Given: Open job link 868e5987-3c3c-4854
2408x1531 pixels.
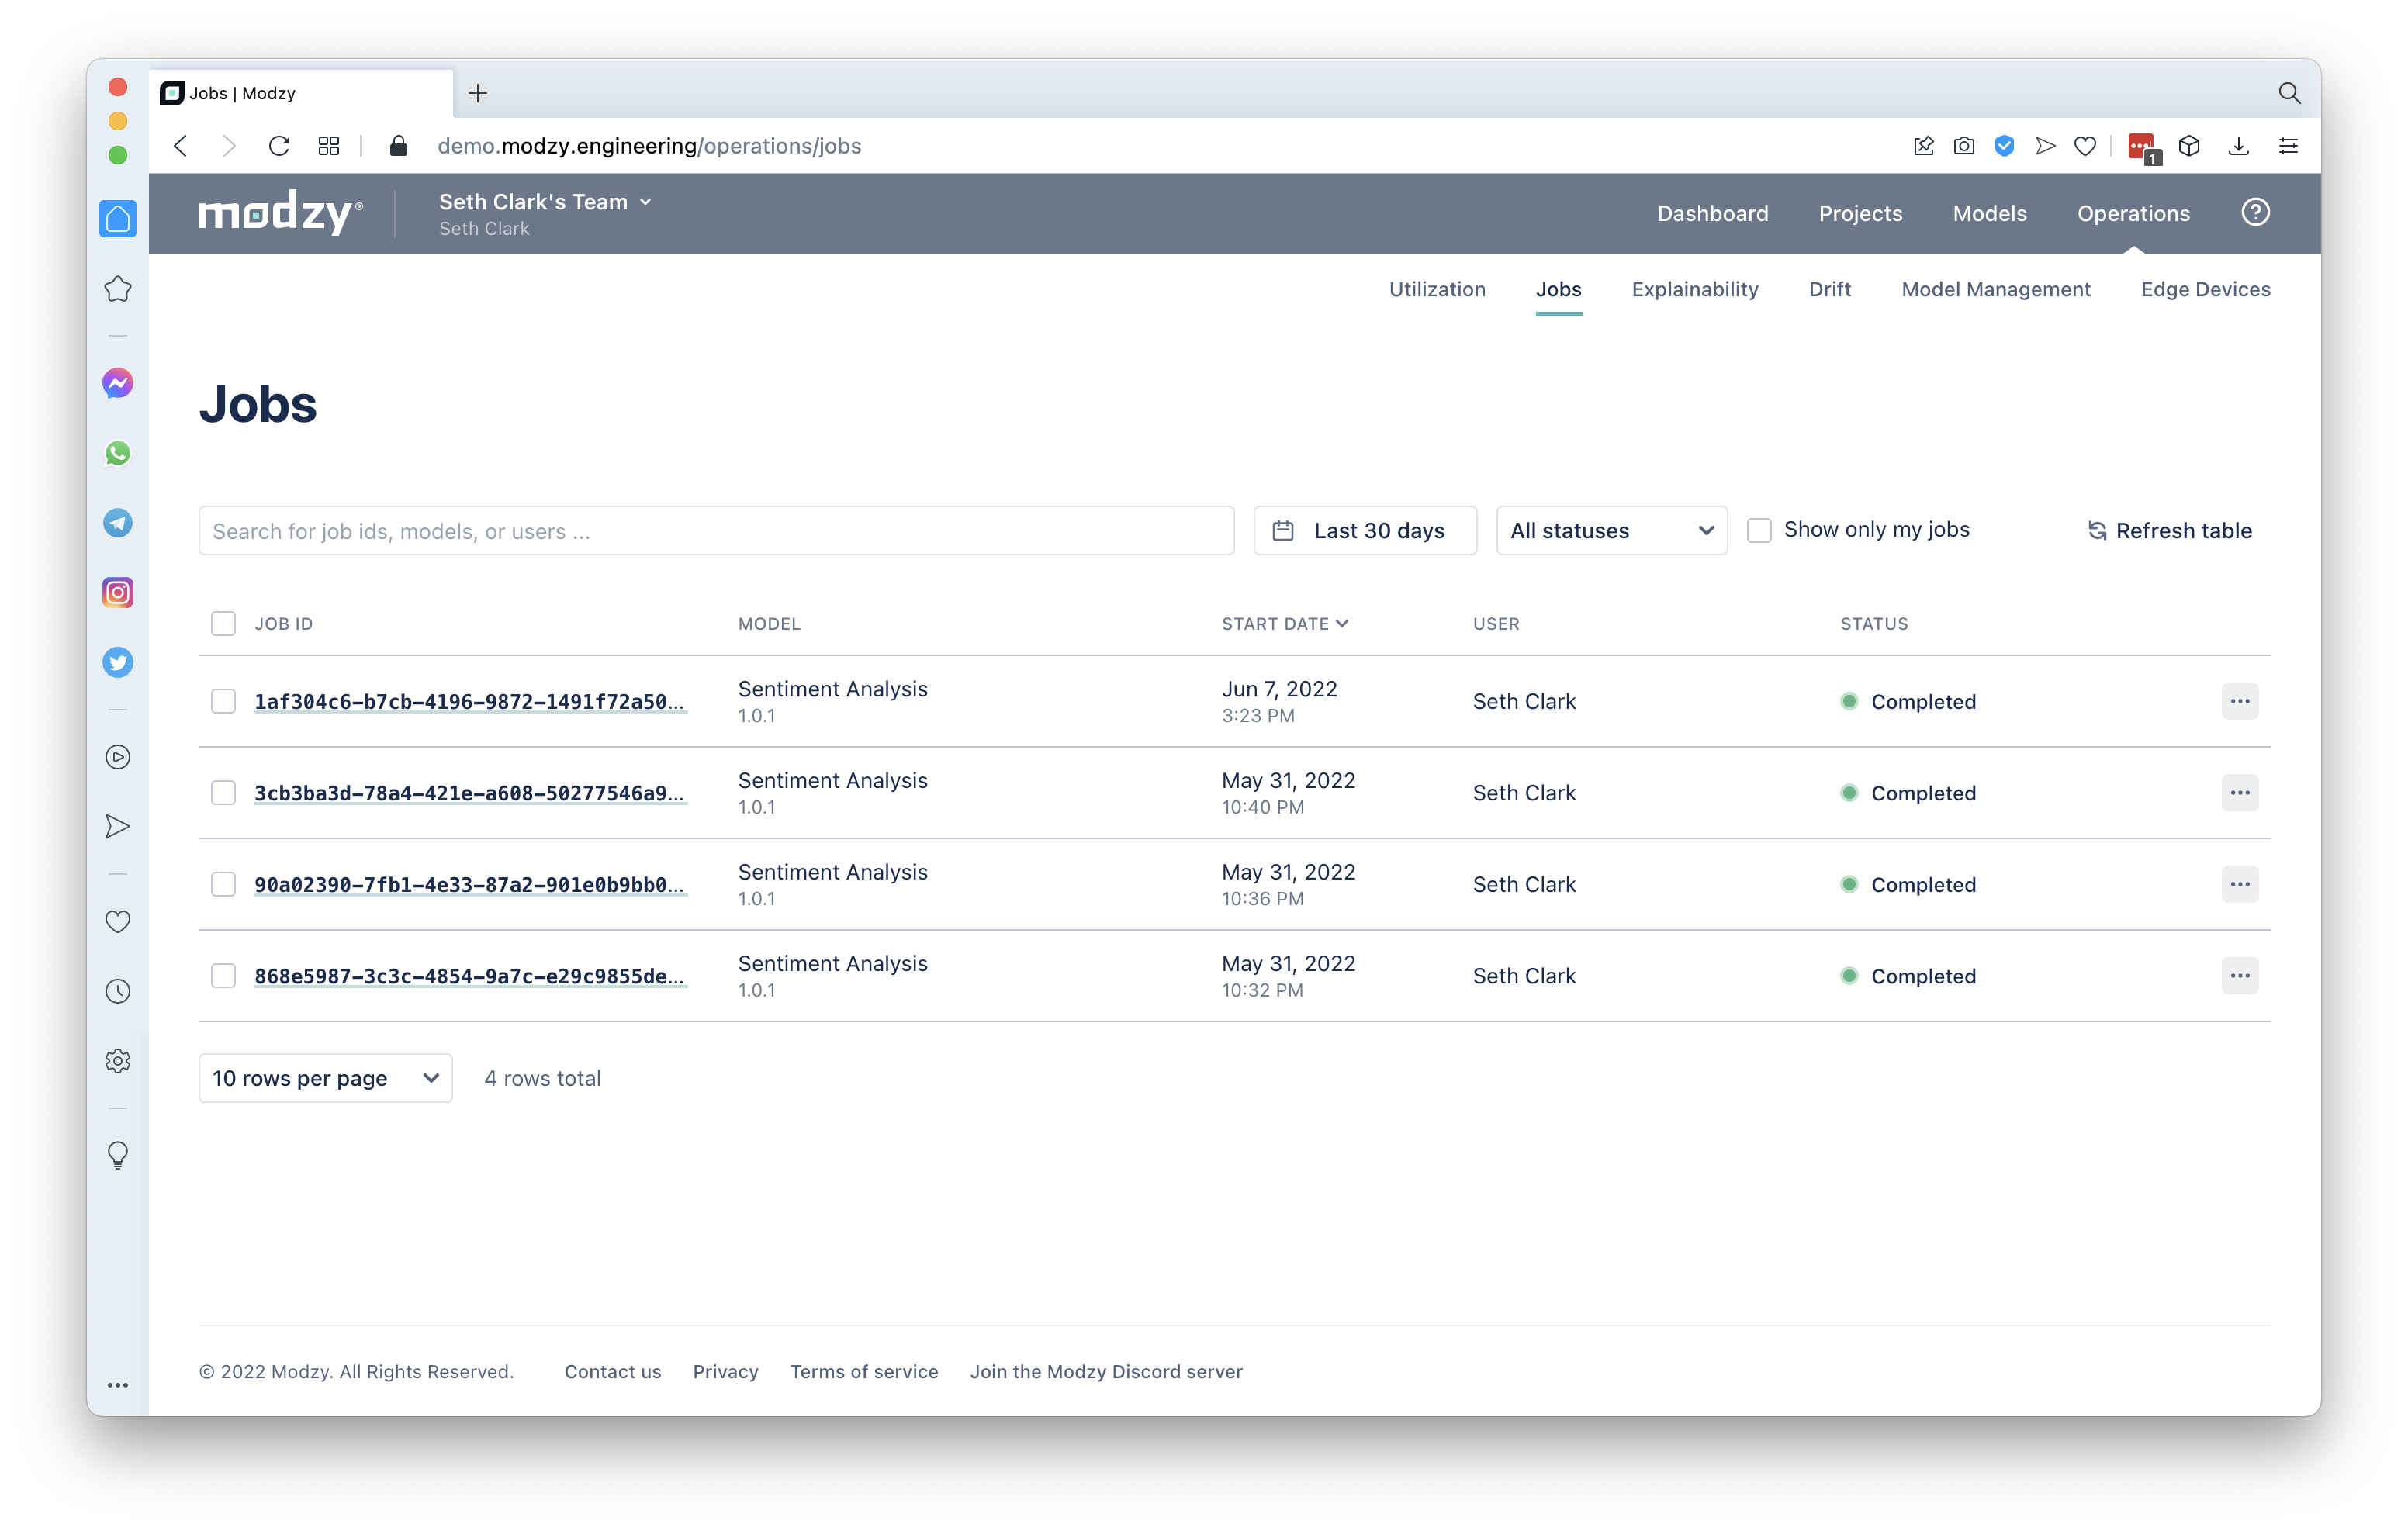Looking at the screenshot, I should pos(469,976).
